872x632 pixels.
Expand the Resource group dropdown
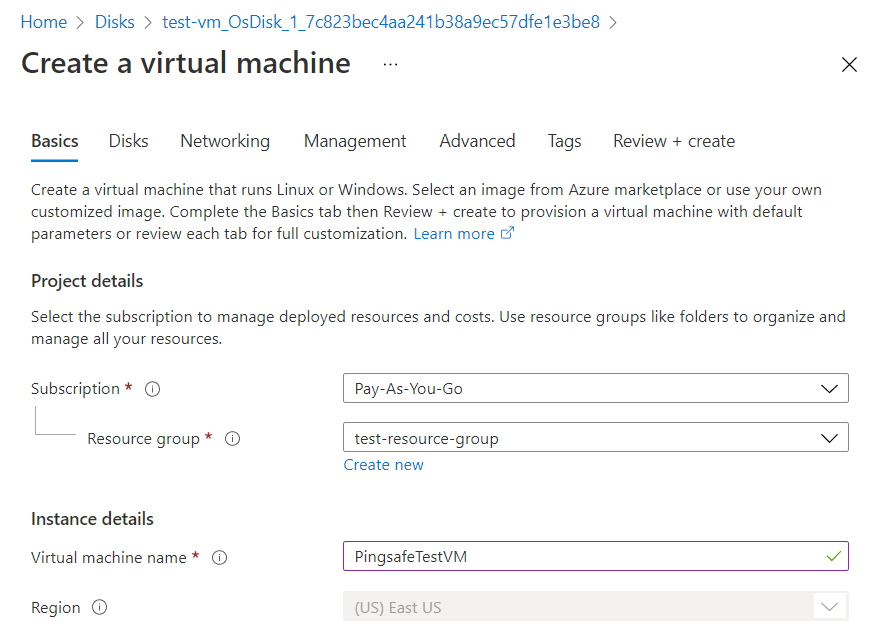(595, 438)
